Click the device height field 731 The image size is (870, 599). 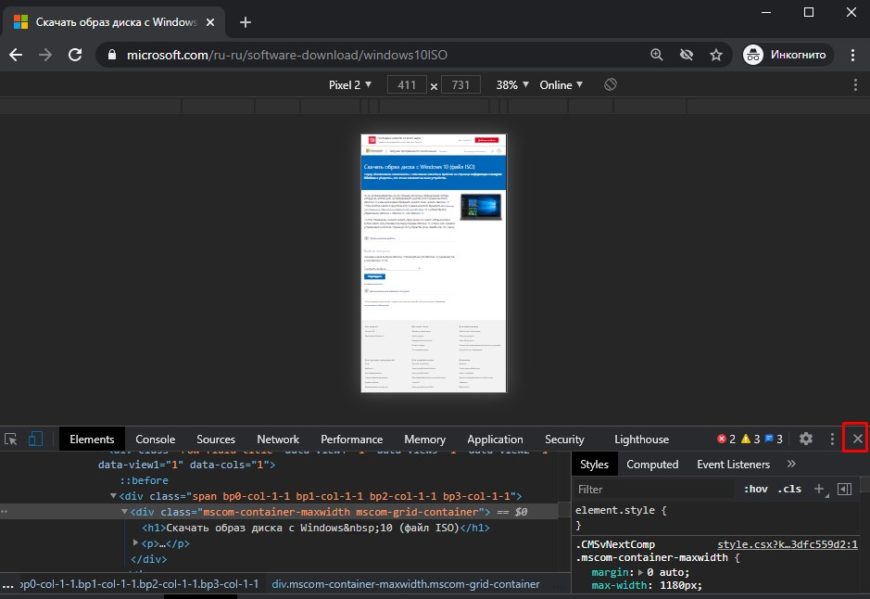coord(461,85)
